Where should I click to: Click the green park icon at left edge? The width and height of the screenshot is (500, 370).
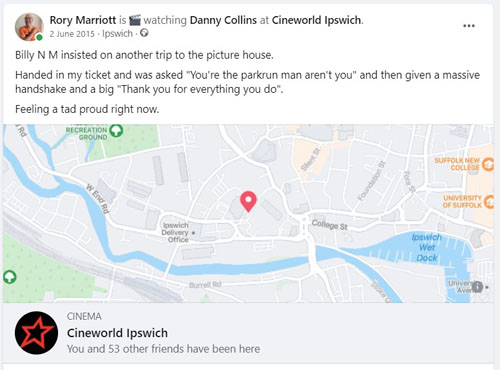(9, 277)
